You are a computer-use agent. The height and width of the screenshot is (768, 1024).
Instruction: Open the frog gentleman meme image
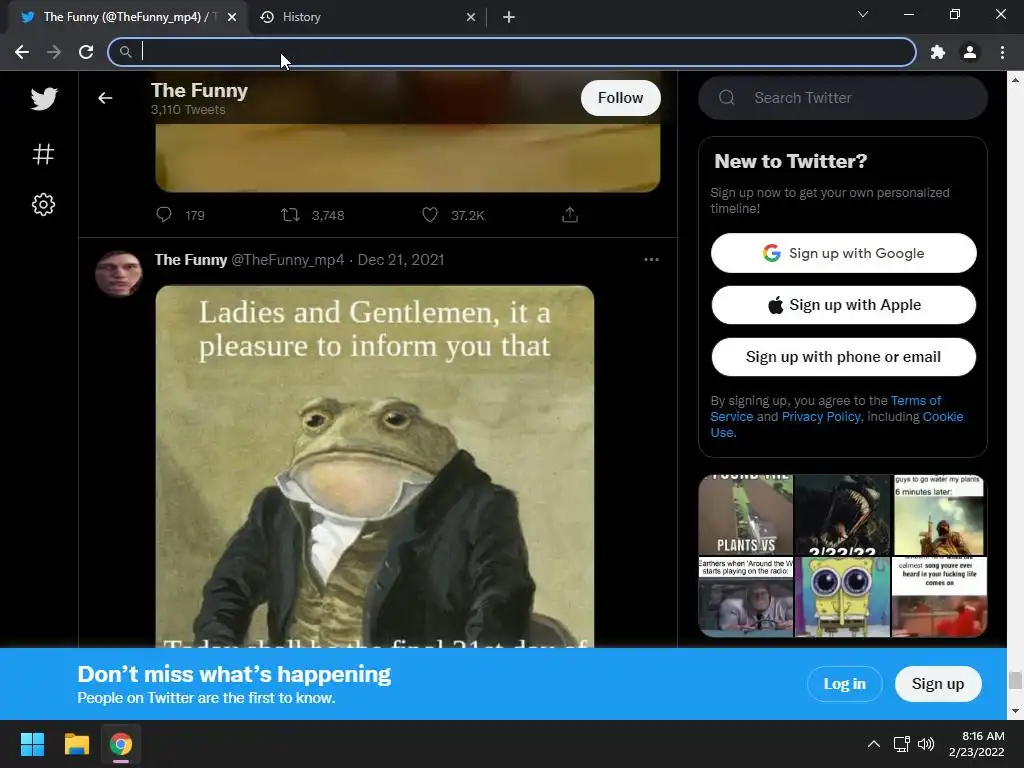(375, 466)
